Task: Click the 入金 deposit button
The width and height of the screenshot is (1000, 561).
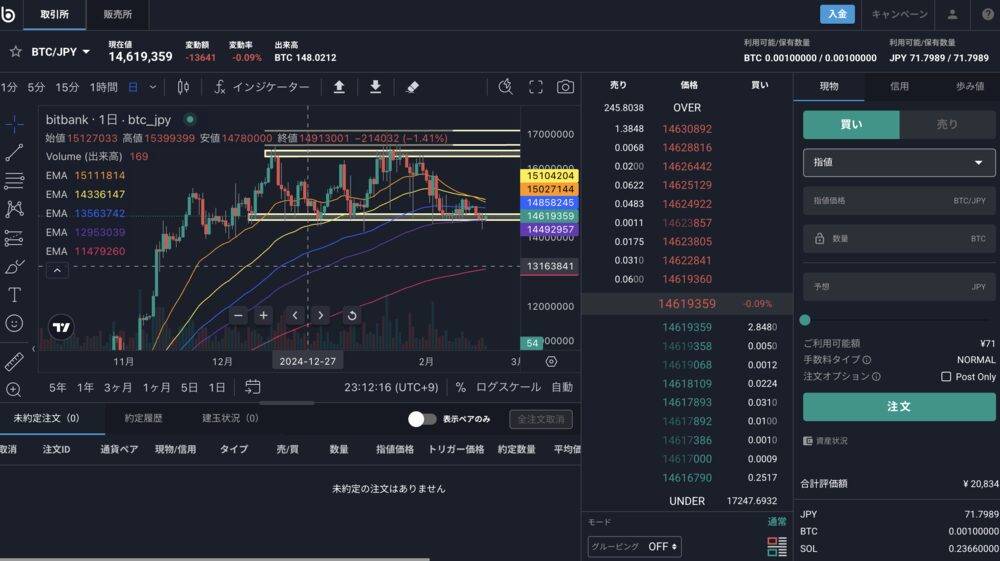Action: 837,14
